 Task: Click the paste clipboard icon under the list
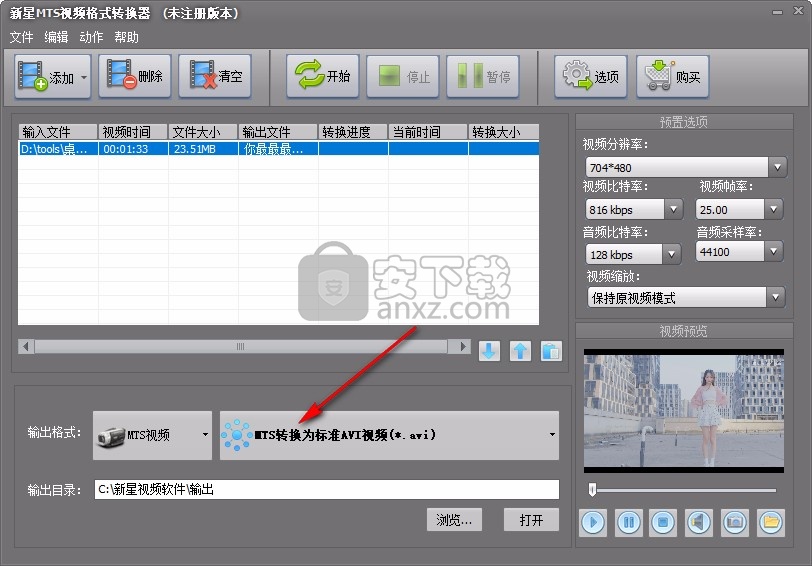[x=552, y=351]
